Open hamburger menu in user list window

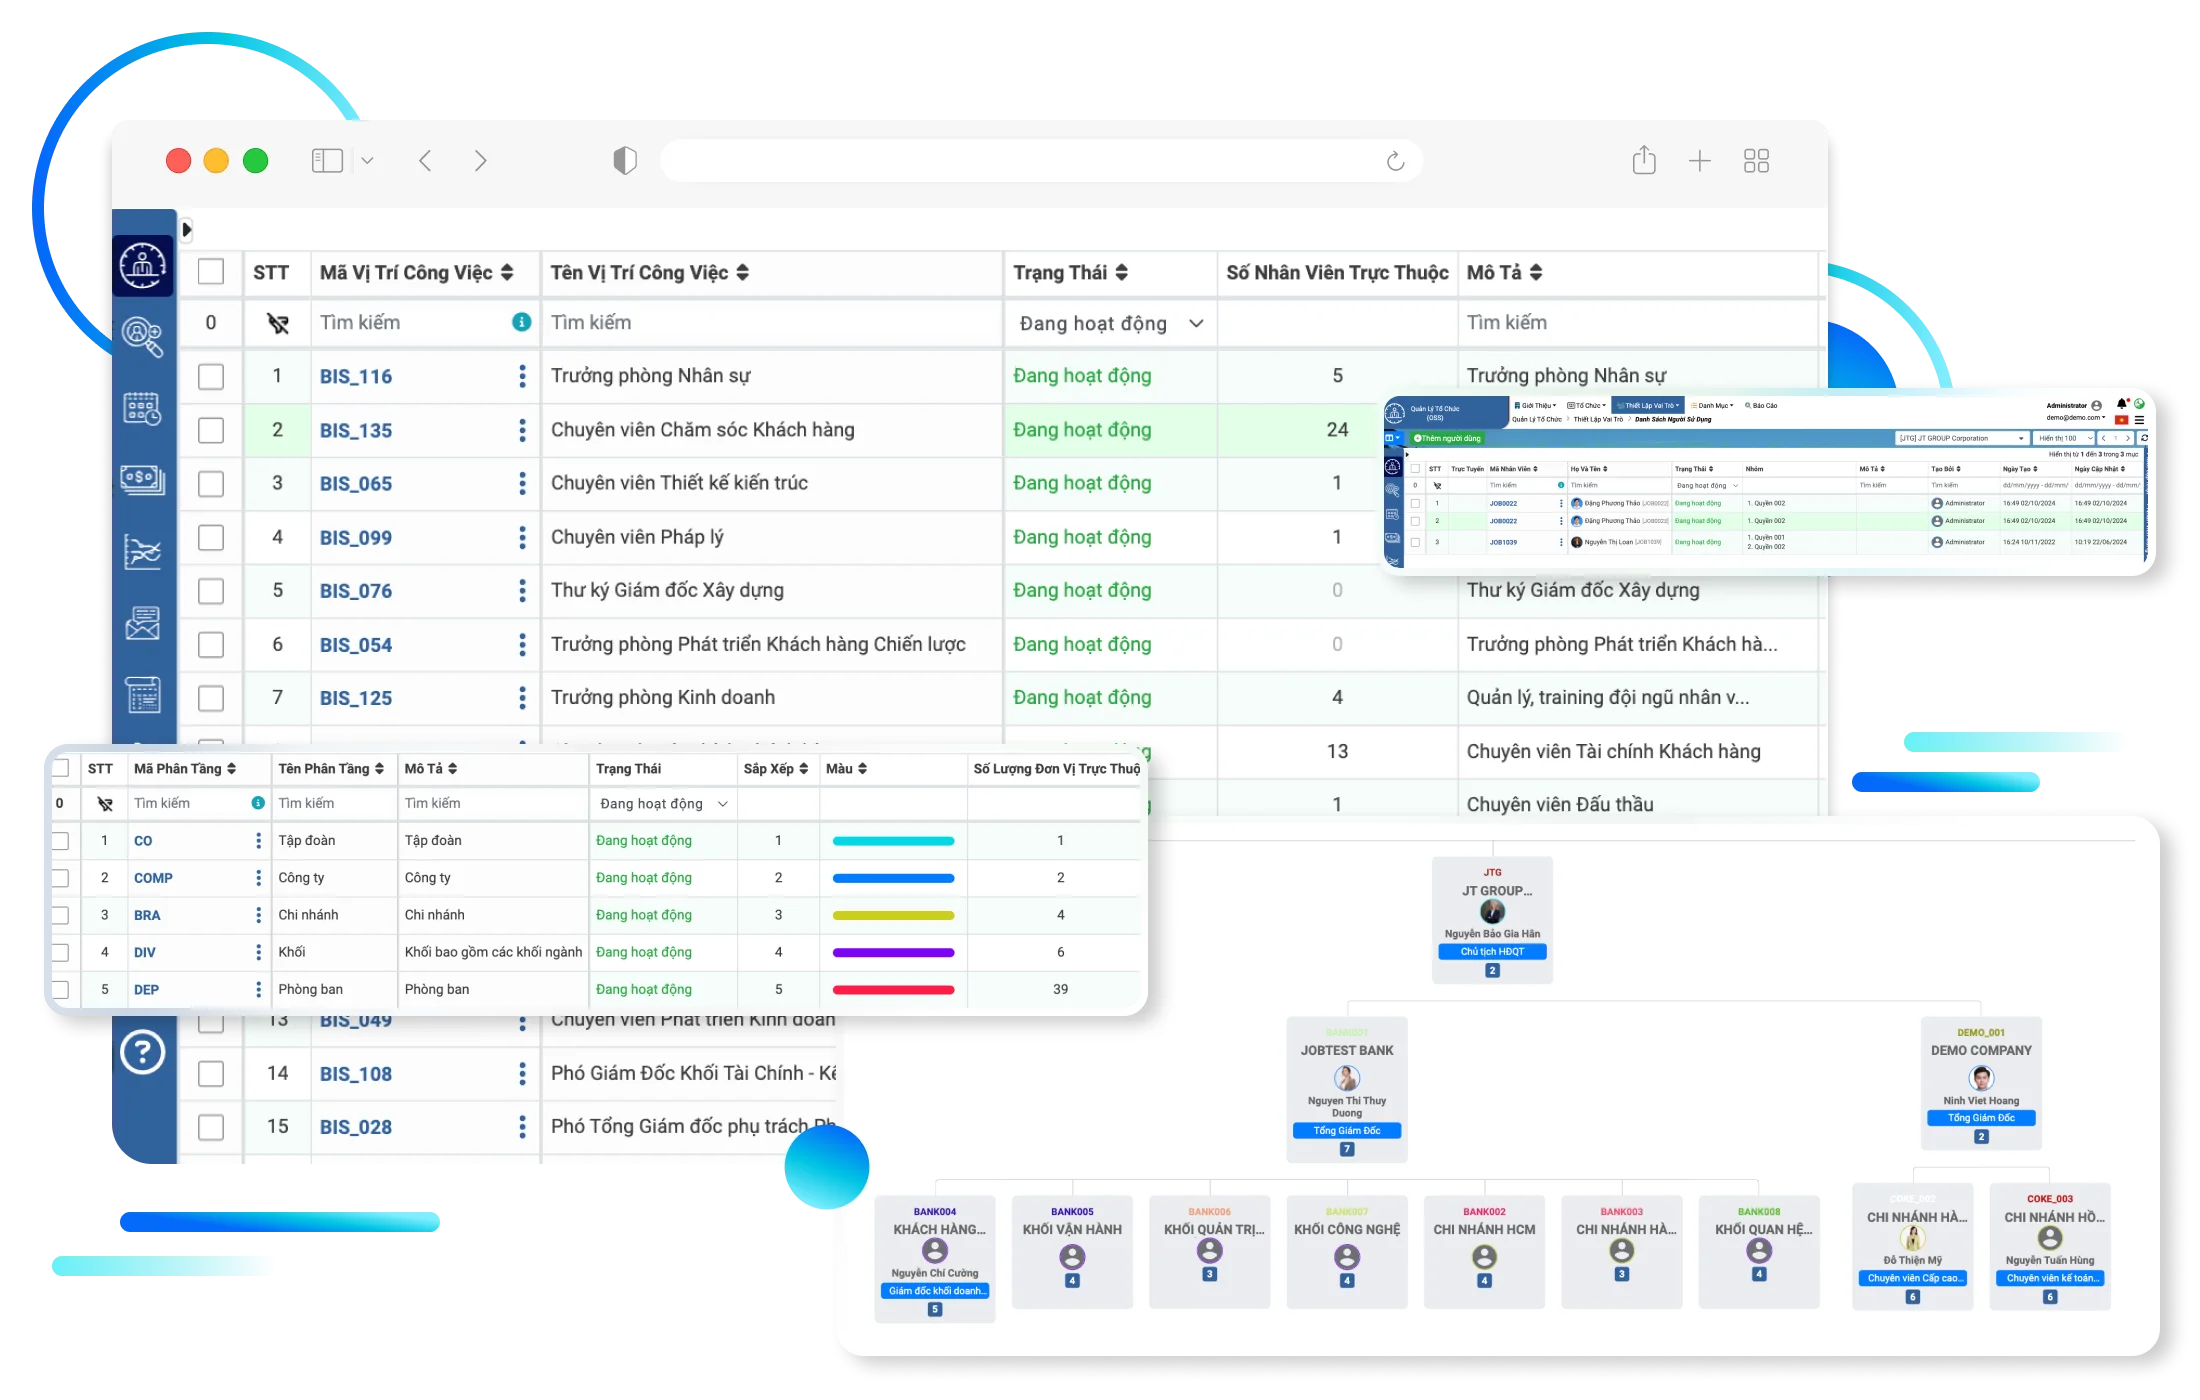[2139, 420]
